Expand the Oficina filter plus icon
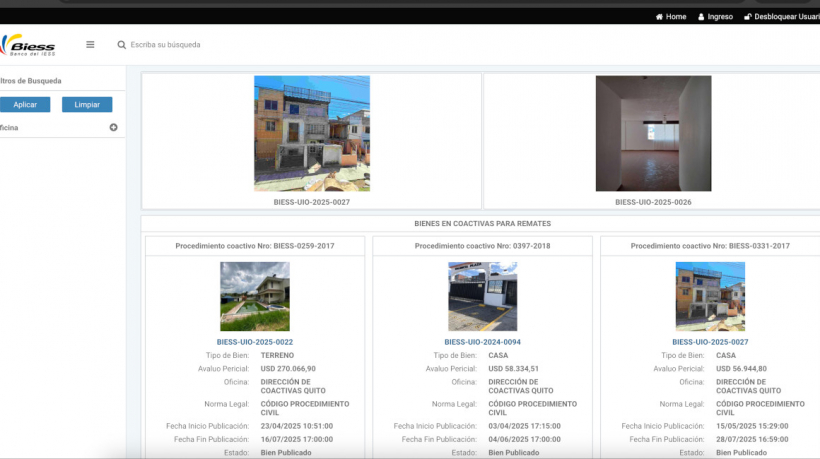Viewport: 820px width, 459px height. 113,128
